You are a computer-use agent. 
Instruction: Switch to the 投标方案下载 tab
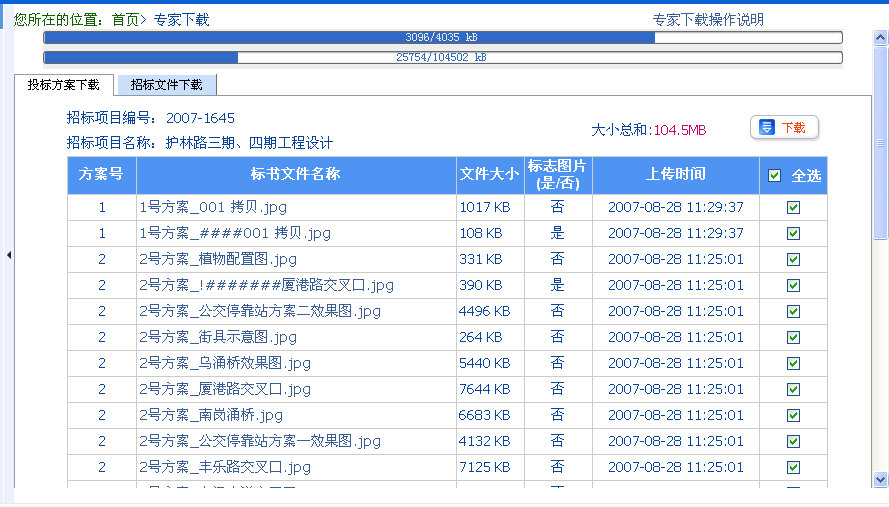point(64,85)
